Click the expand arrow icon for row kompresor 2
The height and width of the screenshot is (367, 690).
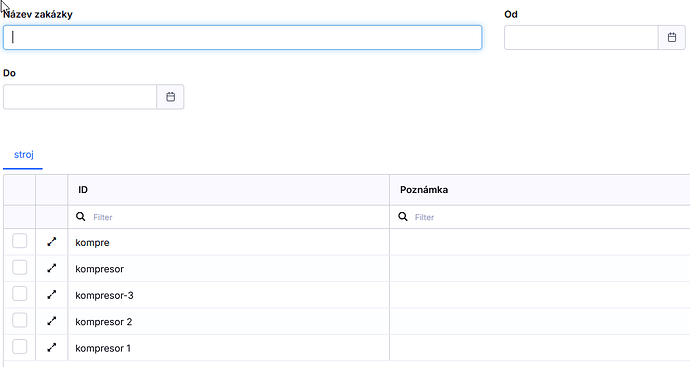52,321
